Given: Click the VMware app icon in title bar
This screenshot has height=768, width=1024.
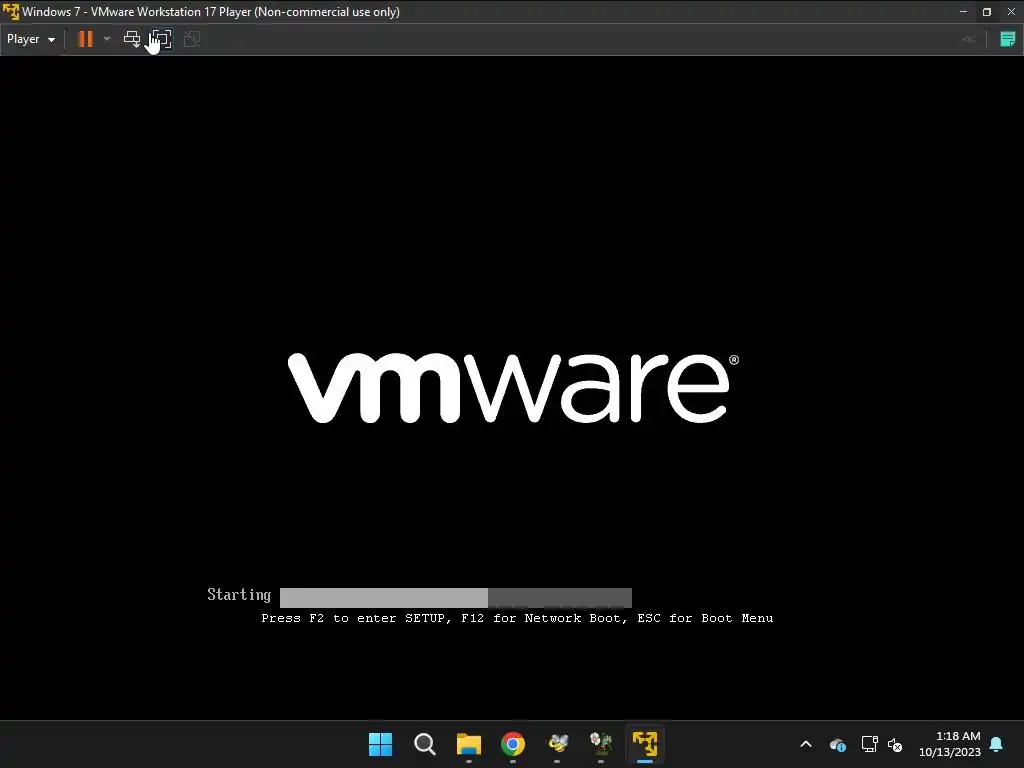Looking at the screenshot, I should (x=10, y=11).
